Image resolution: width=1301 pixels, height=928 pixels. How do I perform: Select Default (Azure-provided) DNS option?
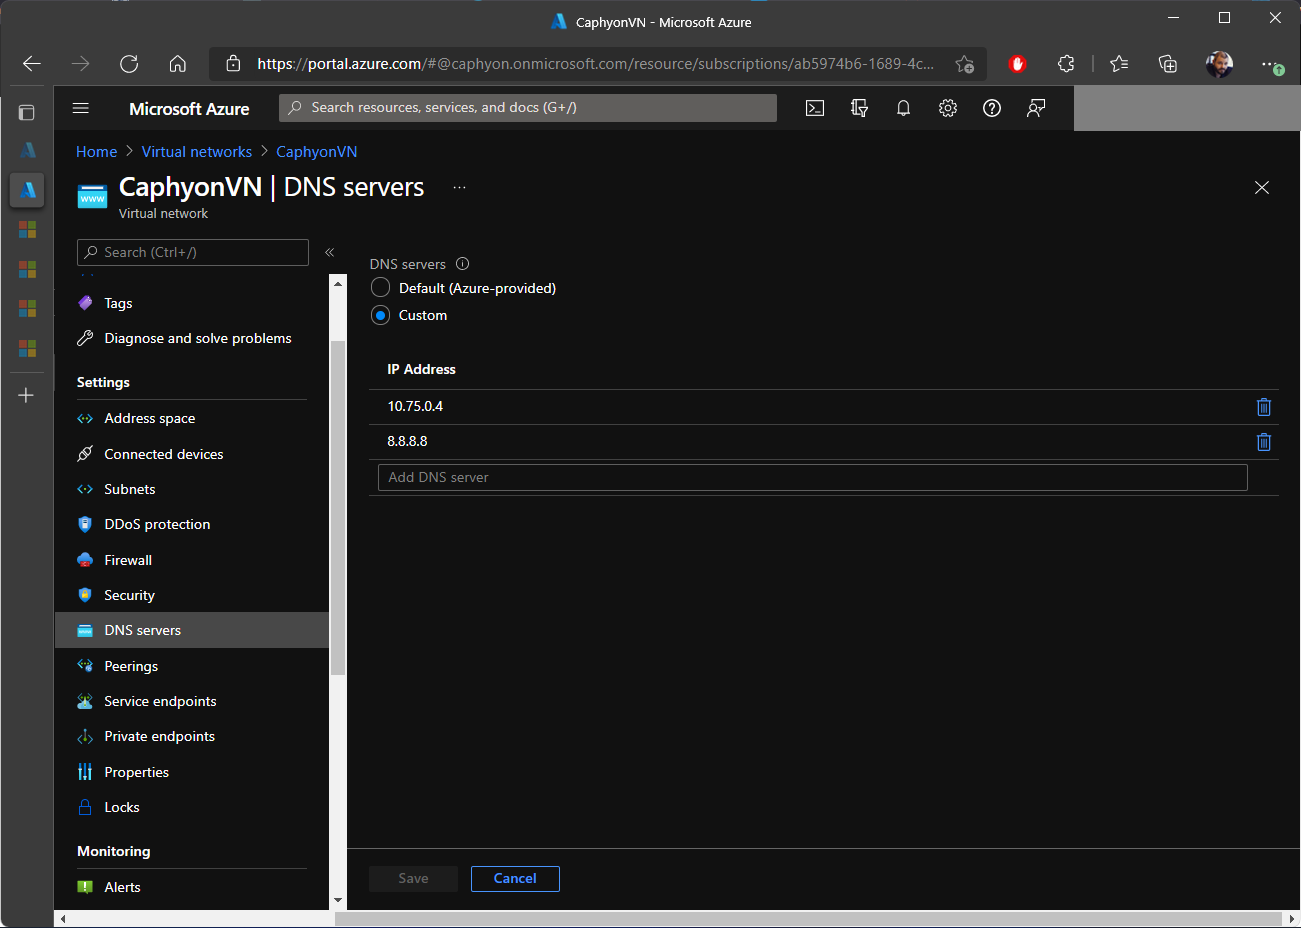(380, 288)
